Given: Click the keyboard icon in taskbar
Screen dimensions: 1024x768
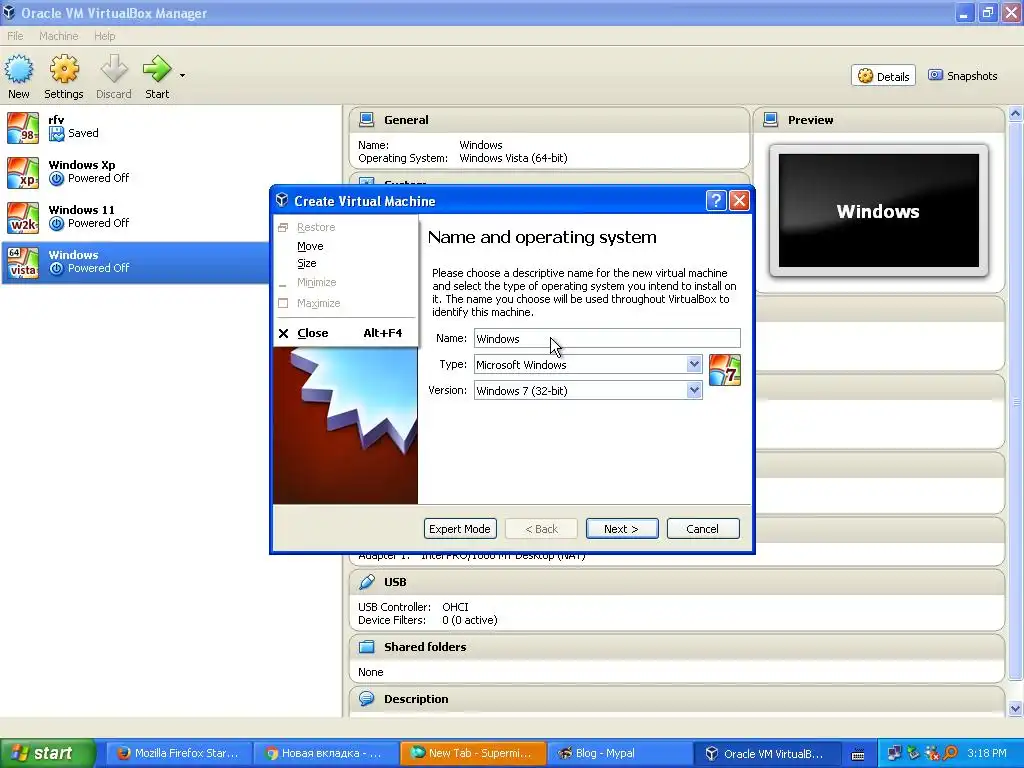Looking at the screenshot, I should click(x=858, y=754).
